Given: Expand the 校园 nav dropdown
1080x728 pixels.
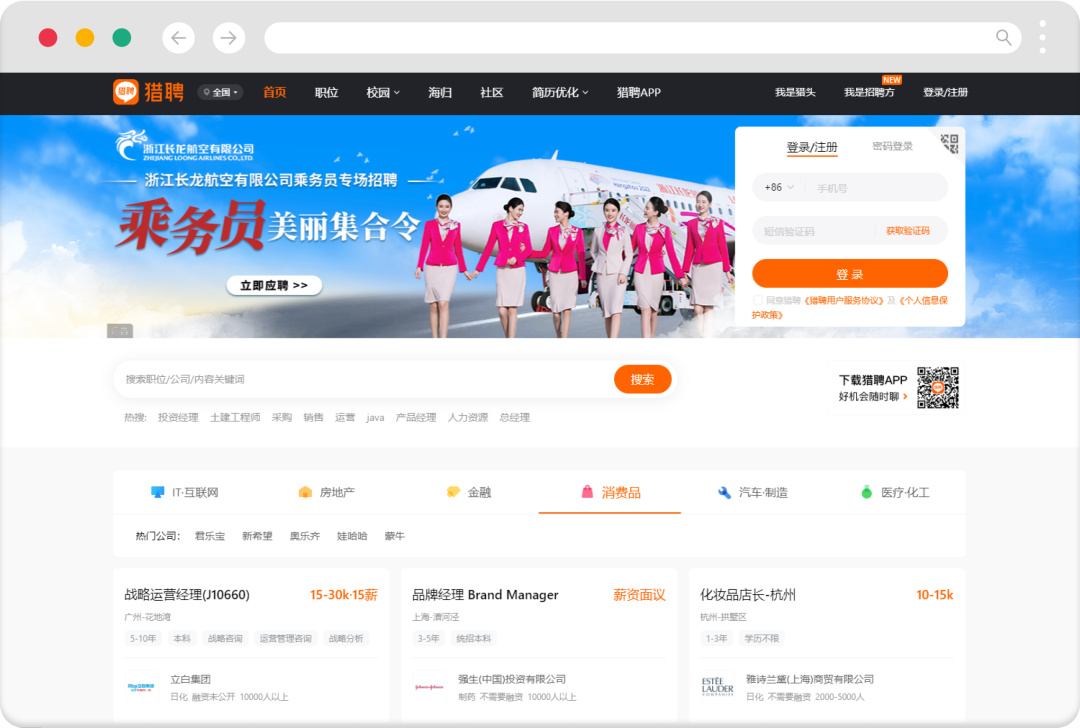Looking at the screenshot, I should (x=383, y=92).
